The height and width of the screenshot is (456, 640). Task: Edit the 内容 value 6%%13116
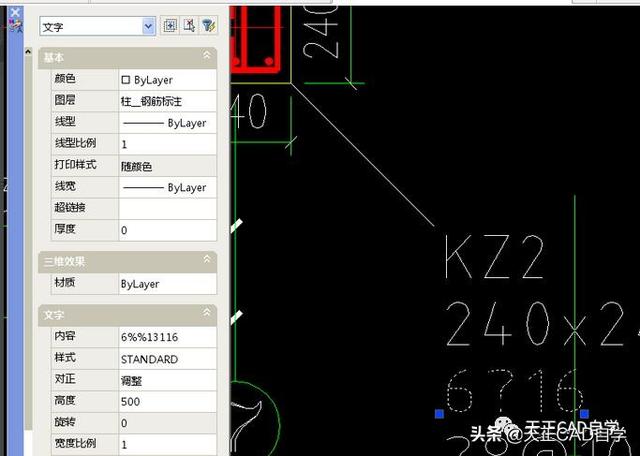(x=167, y=337)
